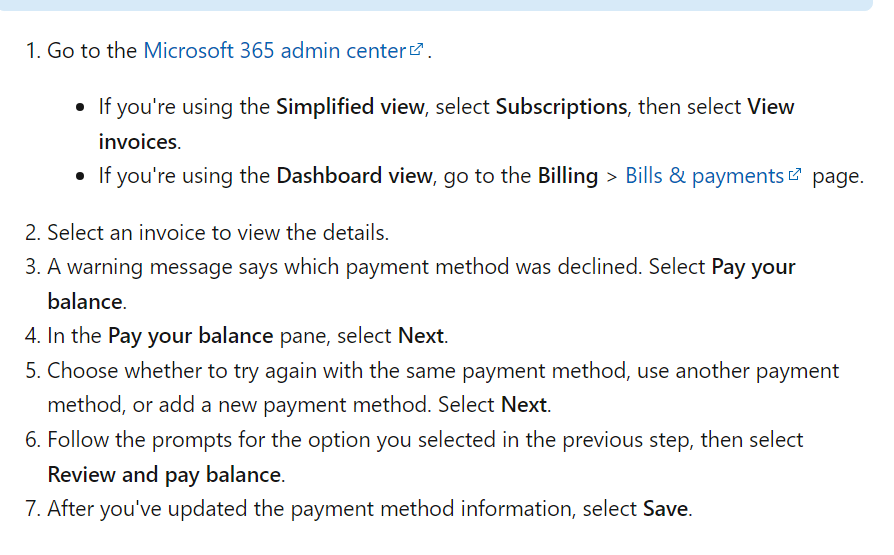Click the bold View invoices text
This screenshot has height=555, width=894.
coord(446,124)
